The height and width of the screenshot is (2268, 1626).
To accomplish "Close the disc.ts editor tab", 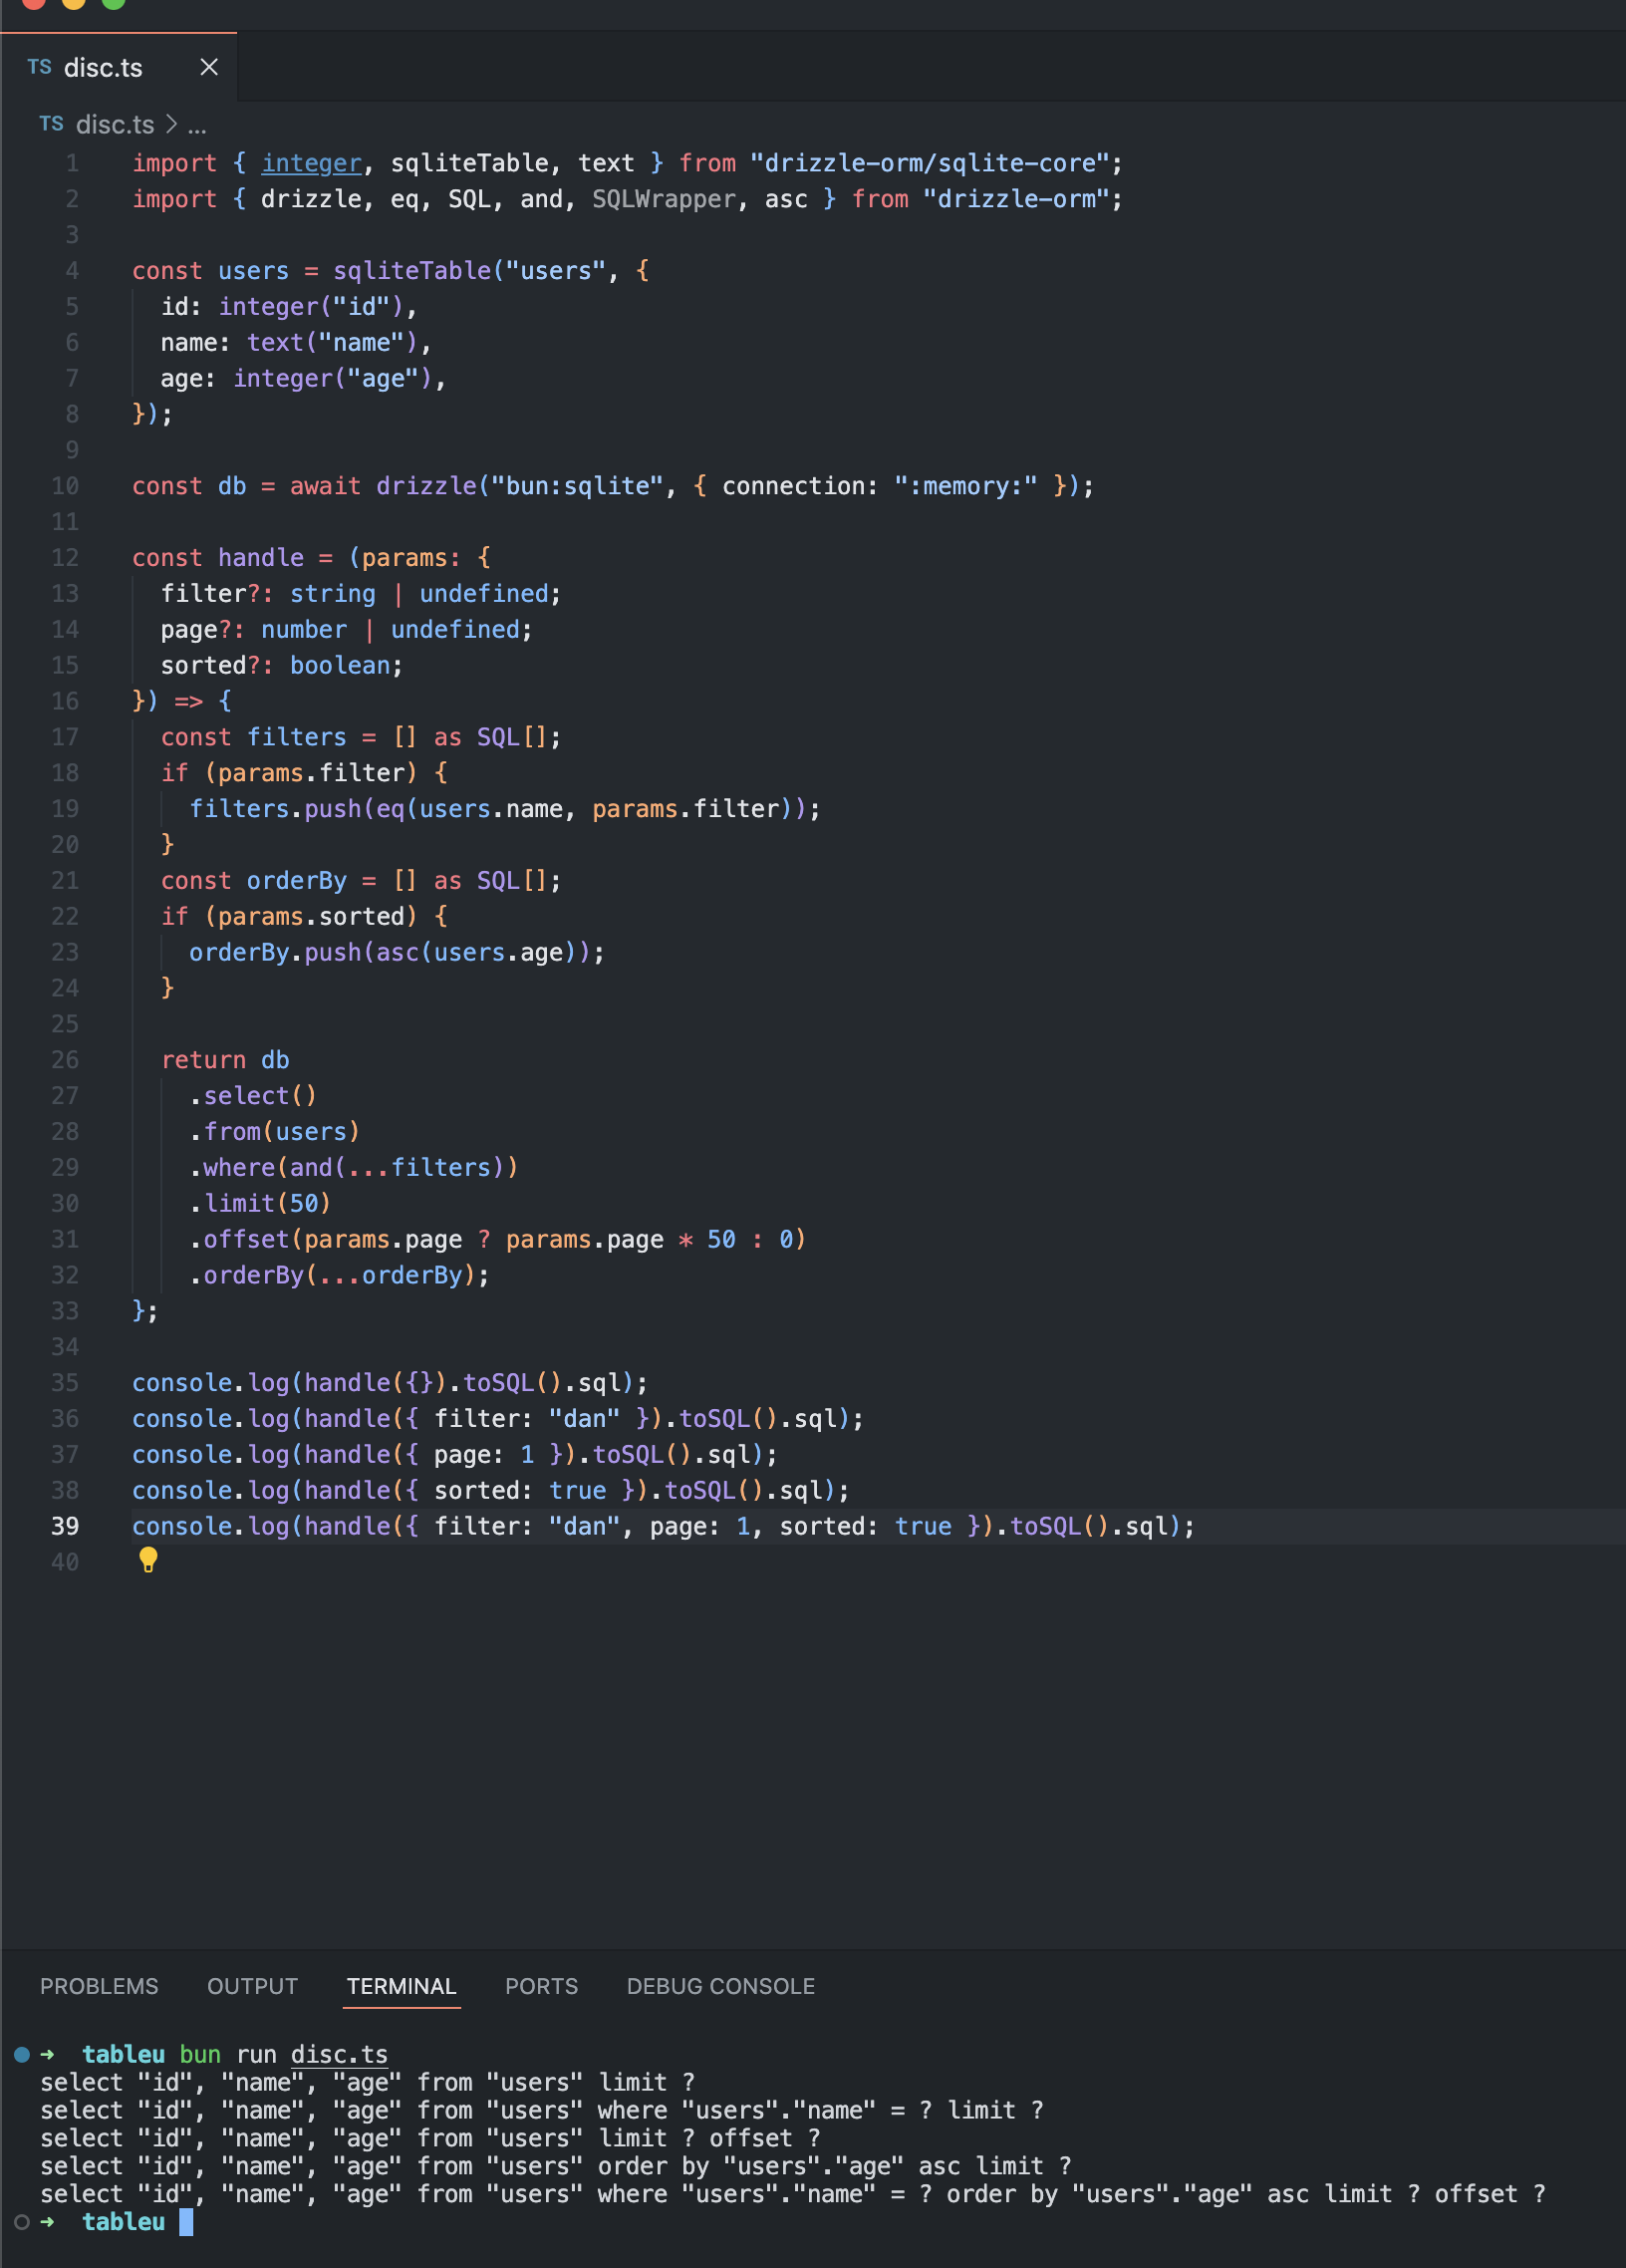I will [x=209, y=67].
